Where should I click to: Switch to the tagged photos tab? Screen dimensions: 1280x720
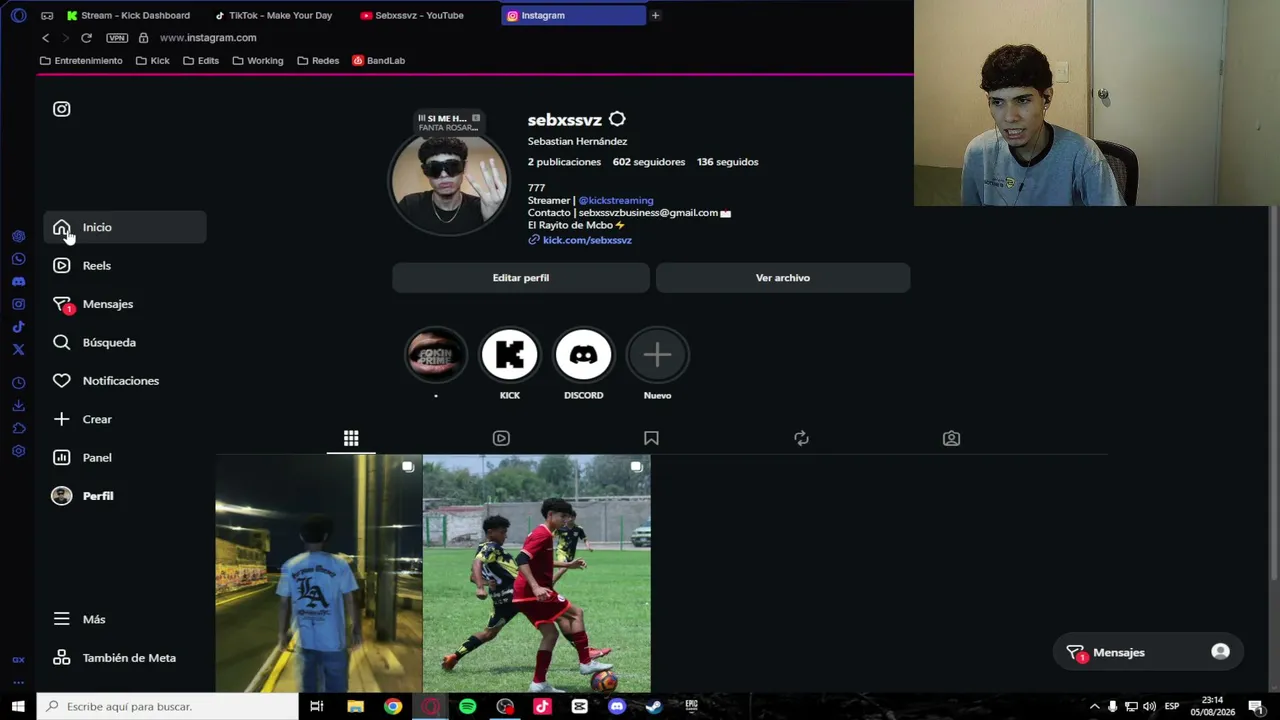(x=951, y=438)
